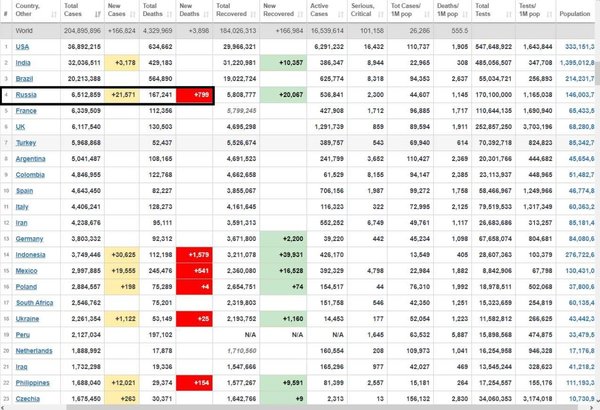600x410 pixels.
Task: Select UK active cases 1,291,739
Action: click(x=329, y=127)
